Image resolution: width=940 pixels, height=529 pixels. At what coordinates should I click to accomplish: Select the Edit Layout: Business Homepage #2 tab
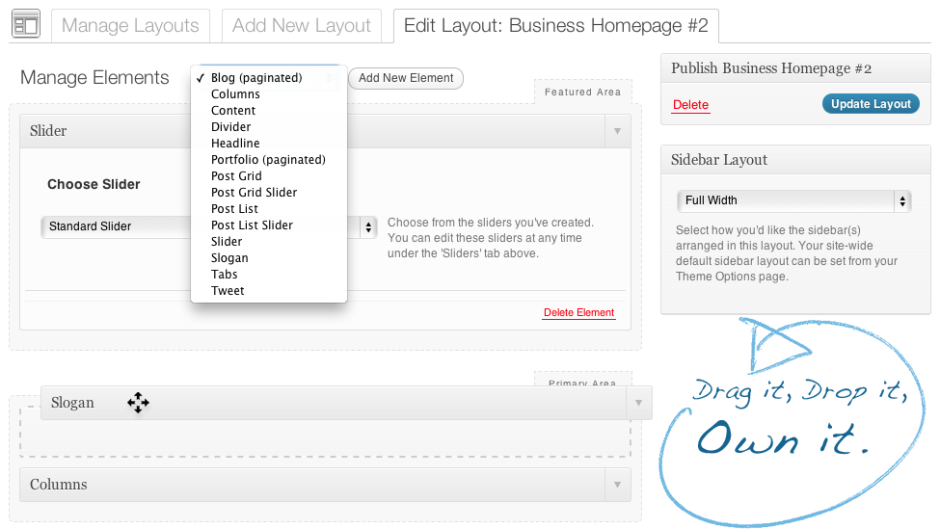tap(555, 26)
